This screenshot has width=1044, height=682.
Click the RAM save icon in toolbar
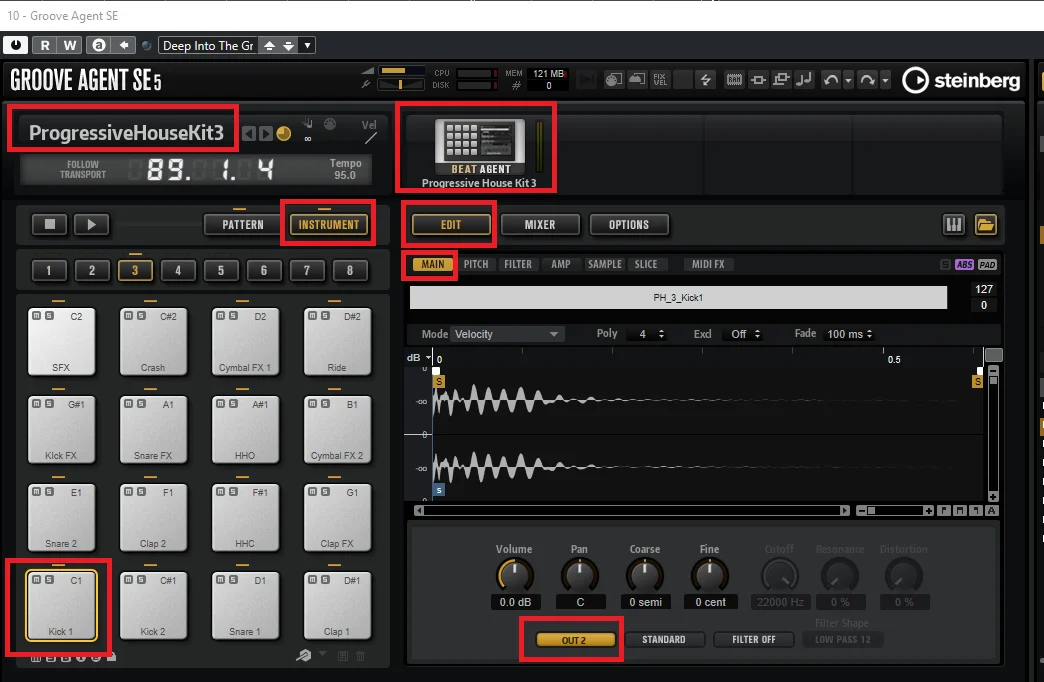(x=734, y=80)
